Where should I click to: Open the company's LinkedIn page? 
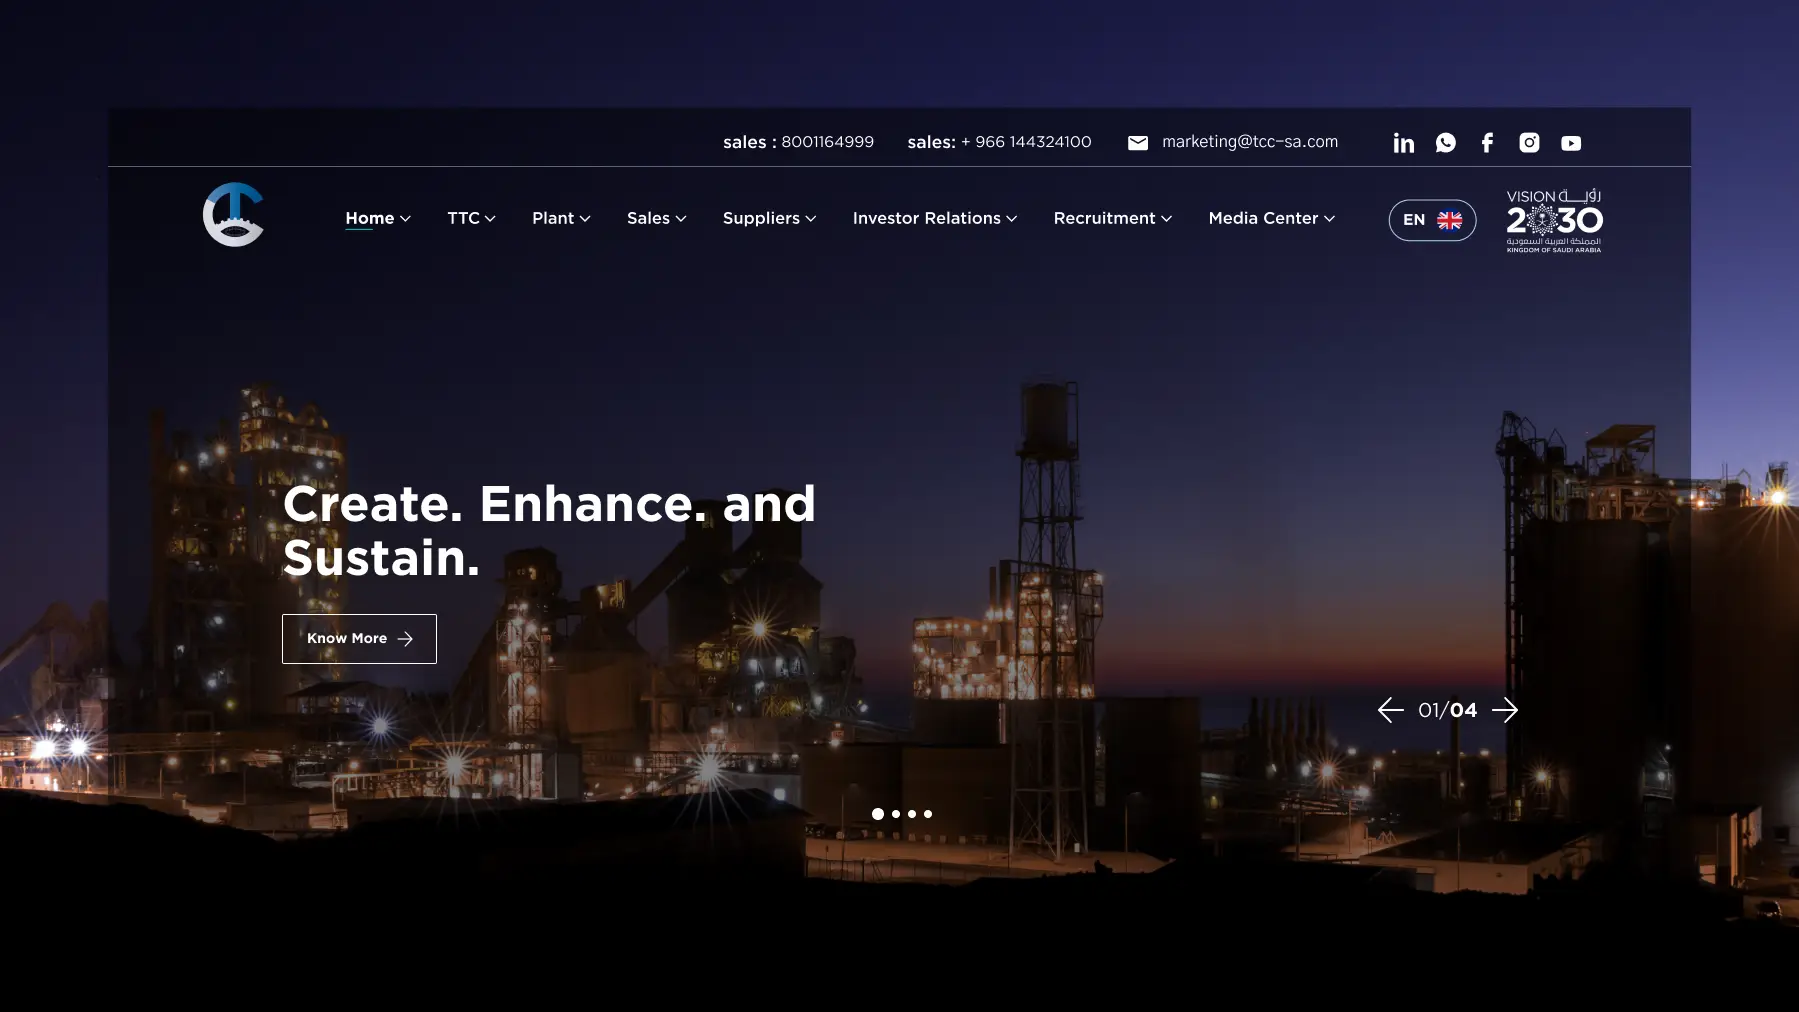tap(1403, 142)
